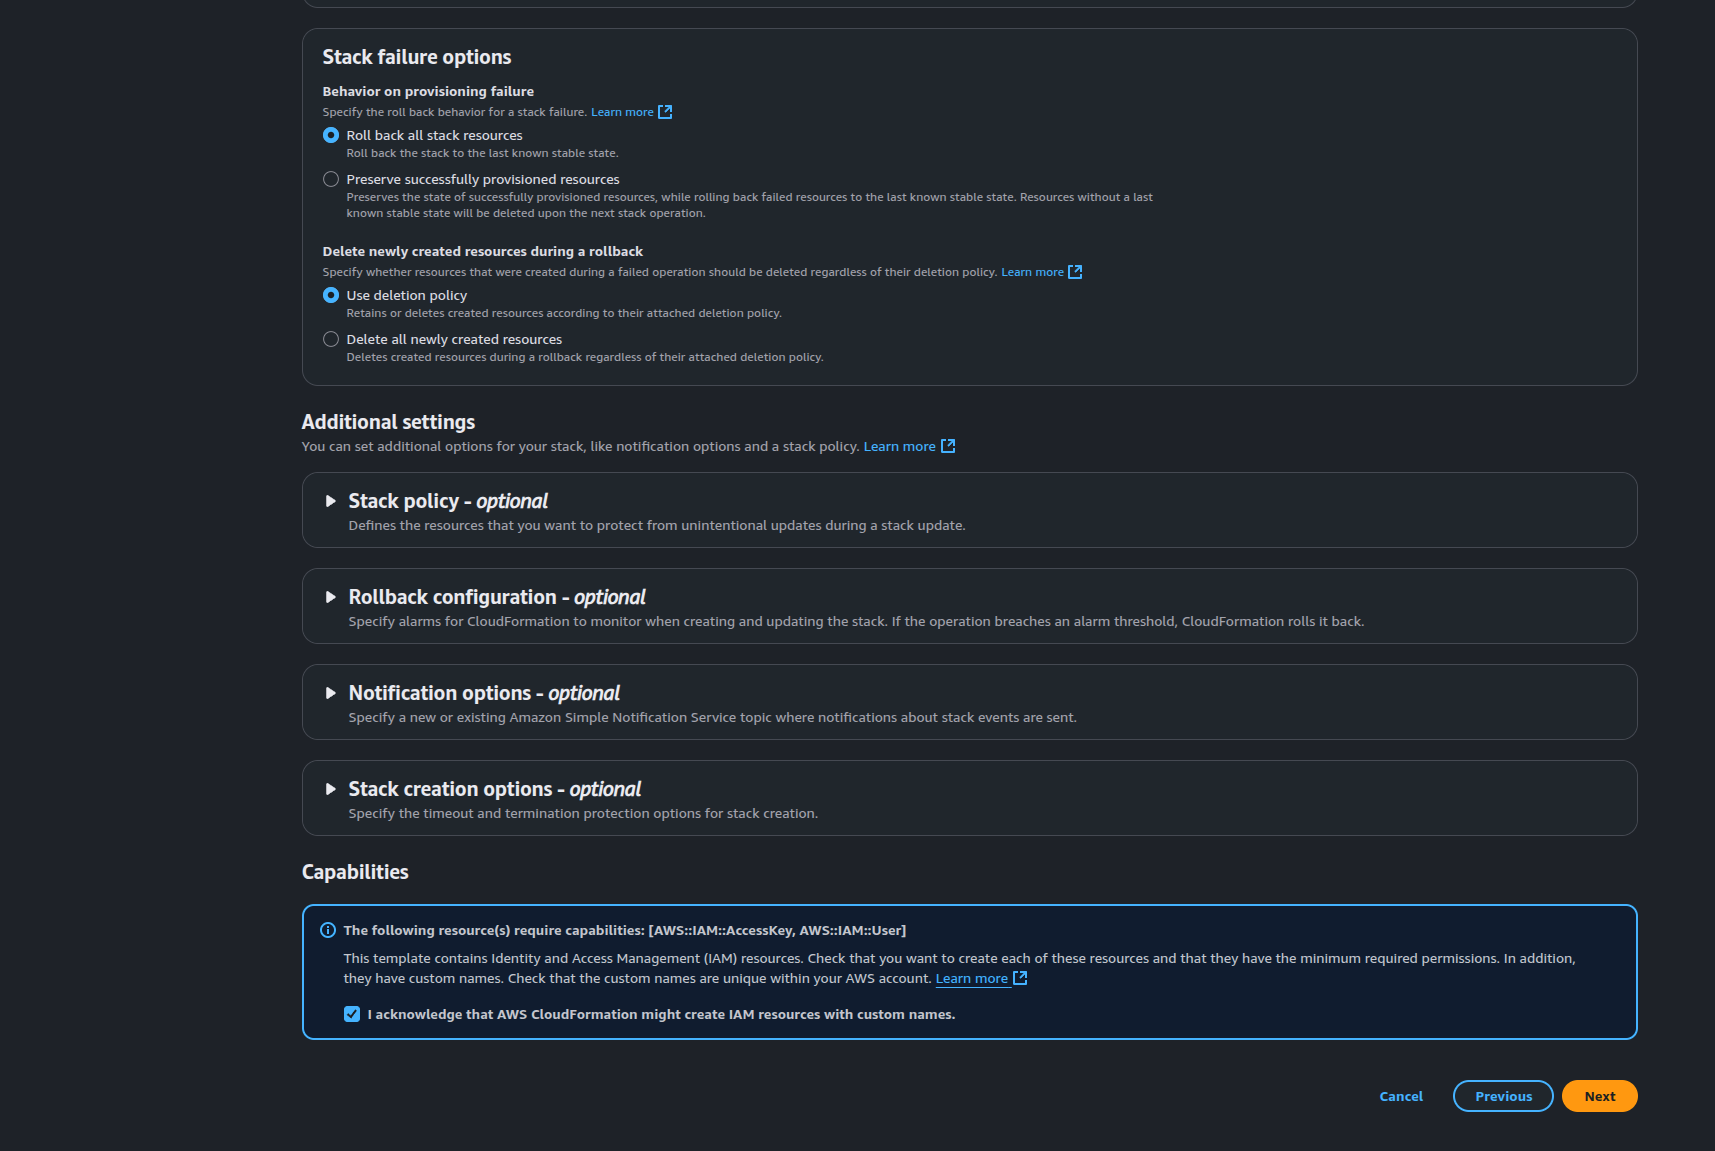The height and width of the screenshot is (1151, 1715).
Task: Choose Delete all newly created resources
Action: click(331, 339)
